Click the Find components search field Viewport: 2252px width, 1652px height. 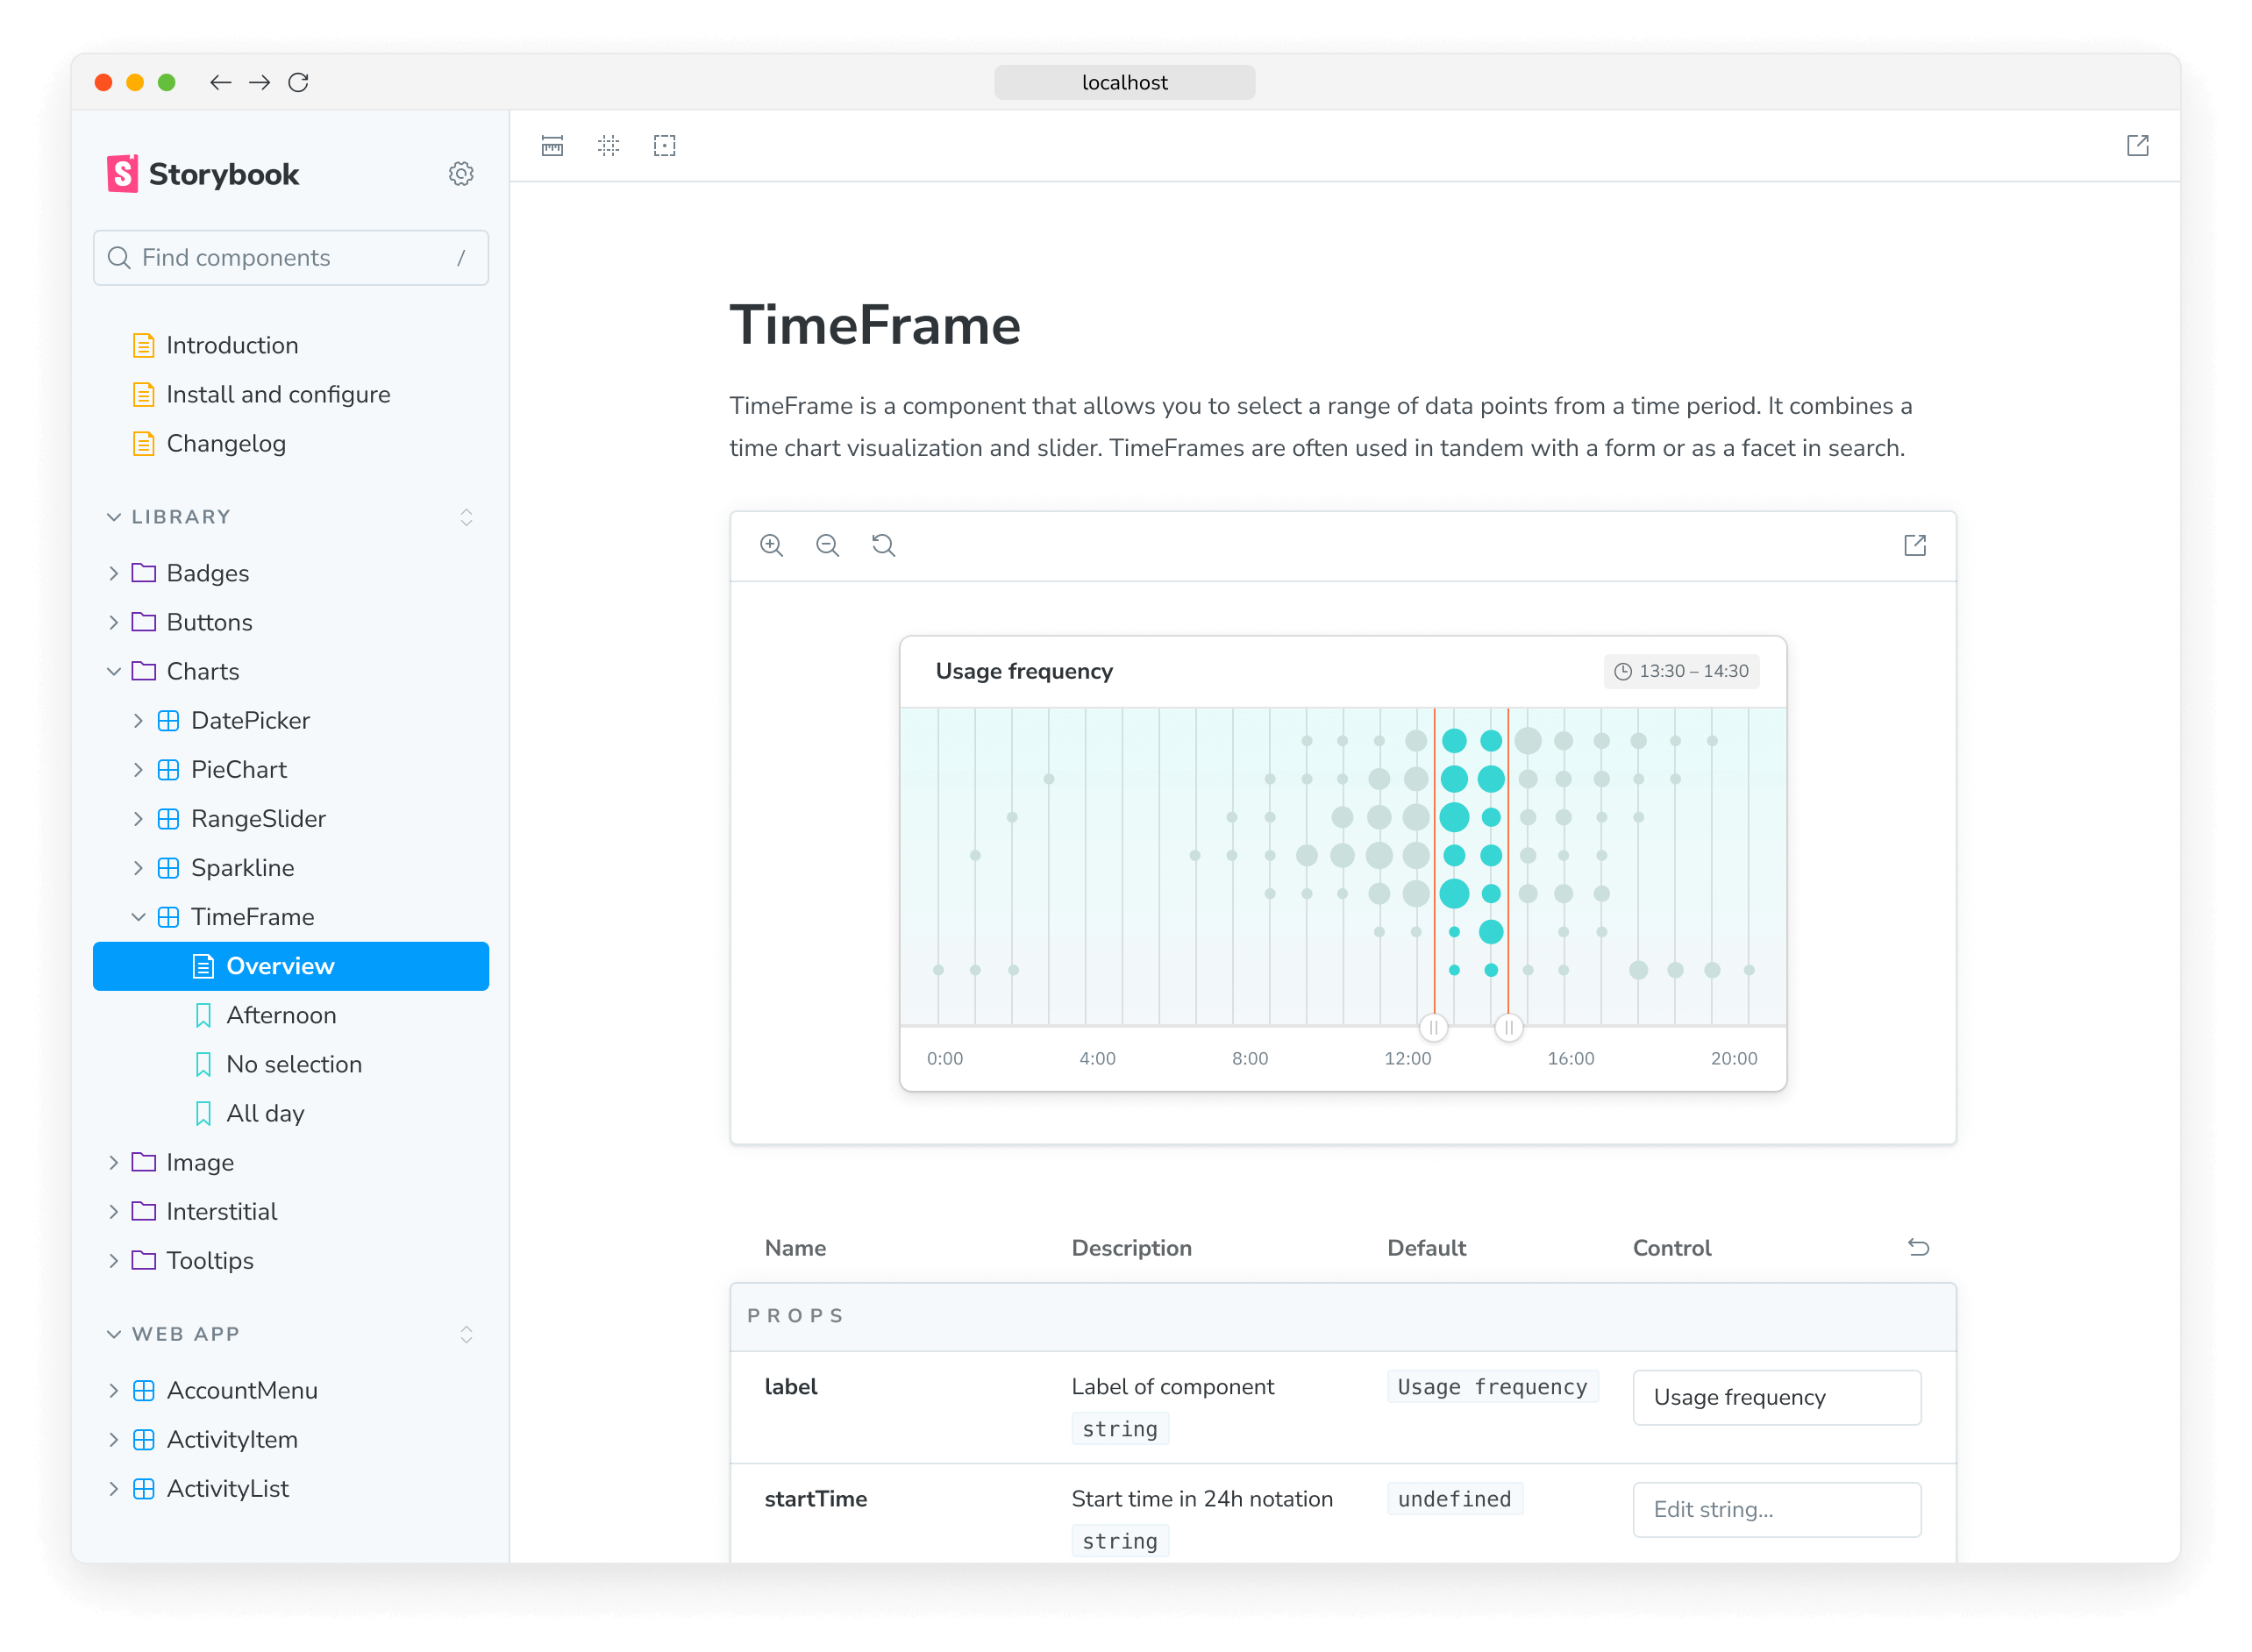point(290,257)
